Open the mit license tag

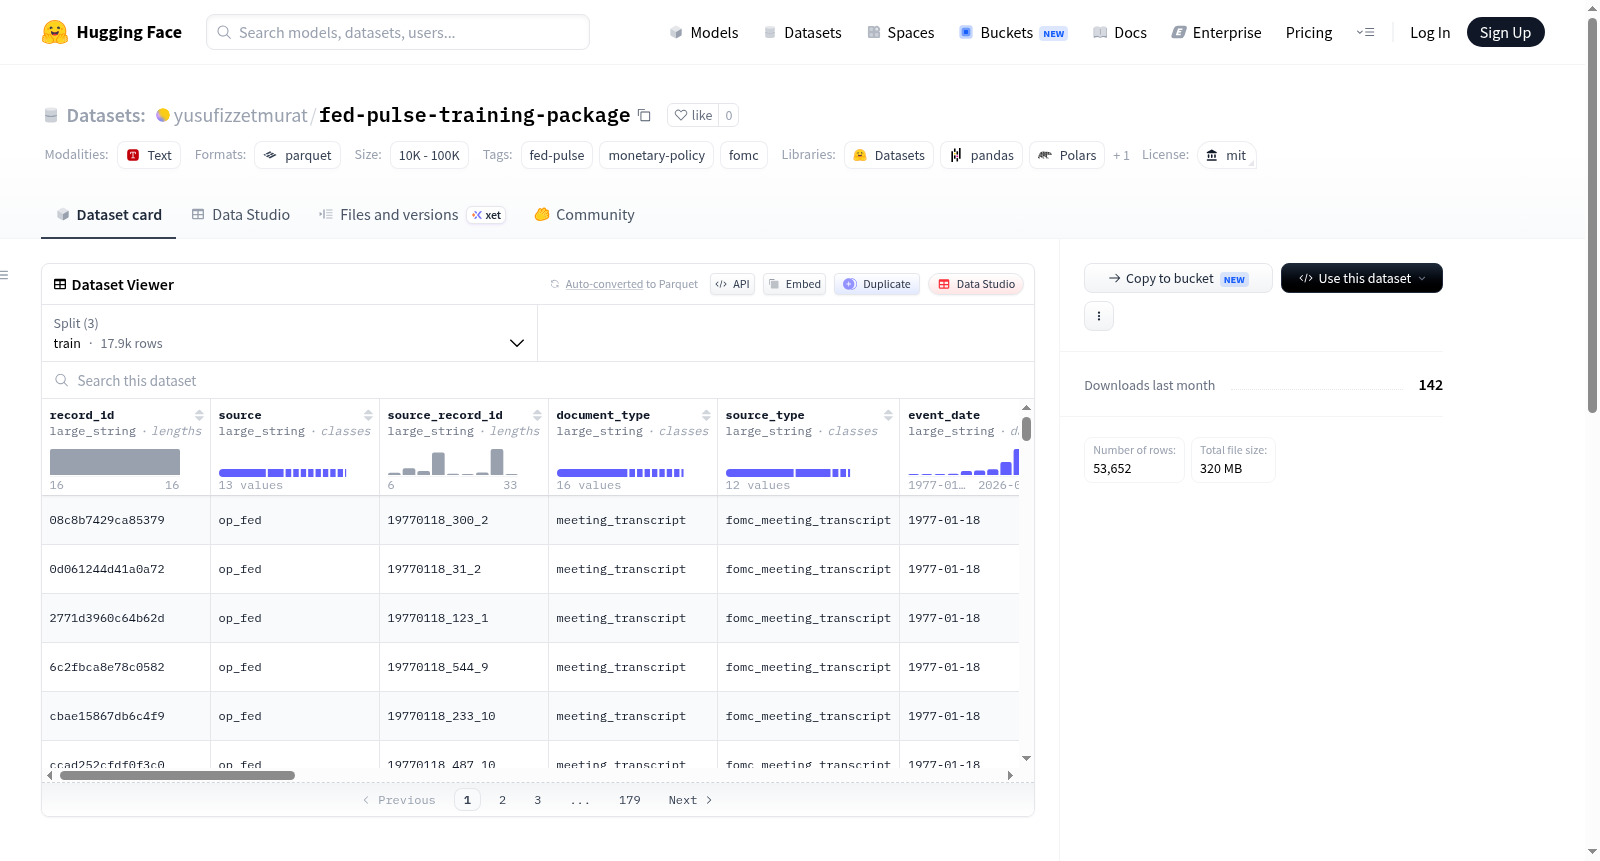click(1226, 155)
